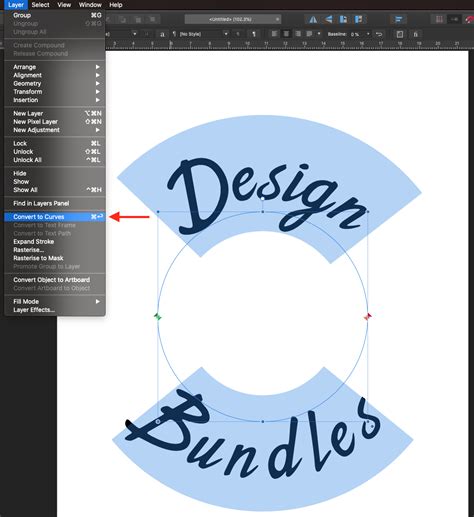Screen dimensions: 474x517
Task: Choose Rasterise... menu entry
Action: [x=55, y=250]
